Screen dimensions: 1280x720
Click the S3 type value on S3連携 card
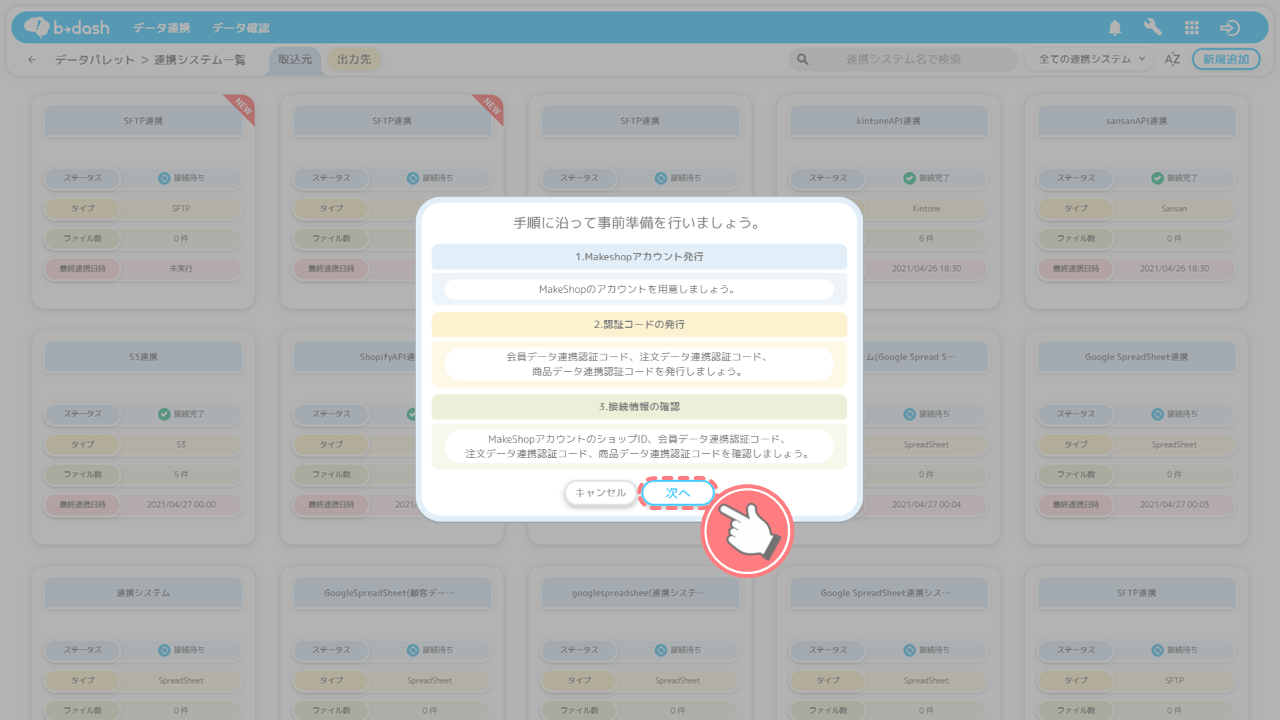click(181, 445)
